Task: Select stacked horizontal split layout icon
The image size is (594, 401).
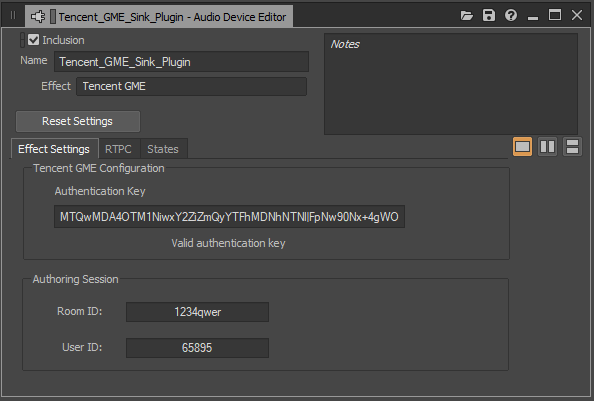Action: point(572,147)
